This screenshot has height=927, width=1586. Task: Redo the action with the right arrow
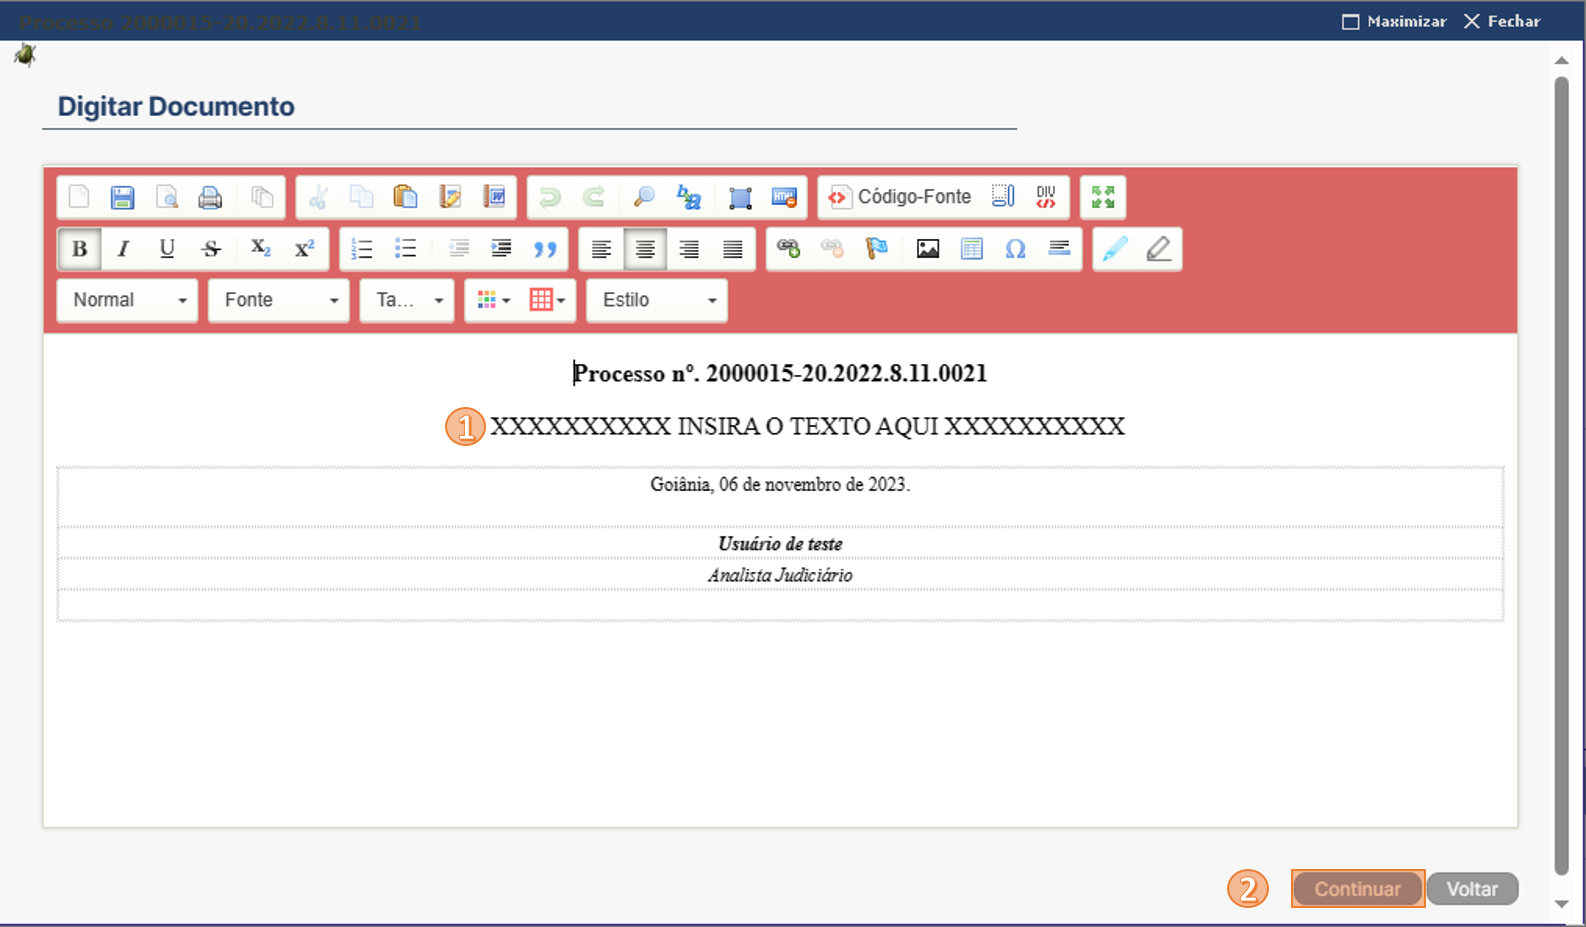click(x=593, y=197)
